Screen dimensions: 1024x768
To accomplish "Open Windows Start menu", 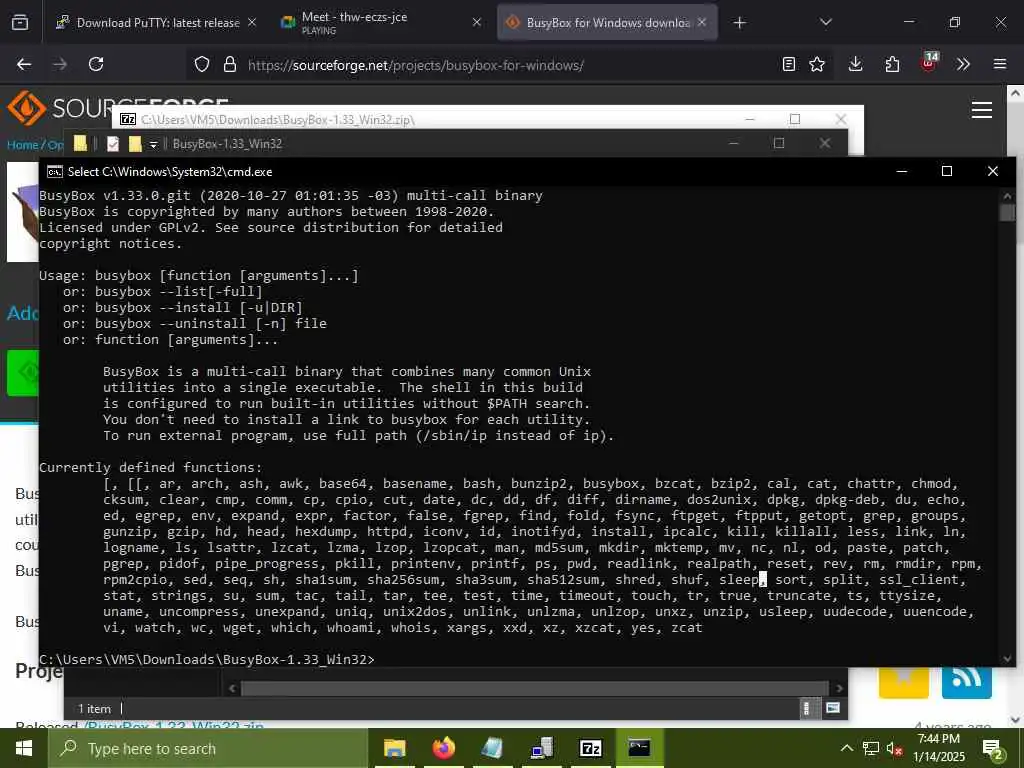I will pos(24,748).
